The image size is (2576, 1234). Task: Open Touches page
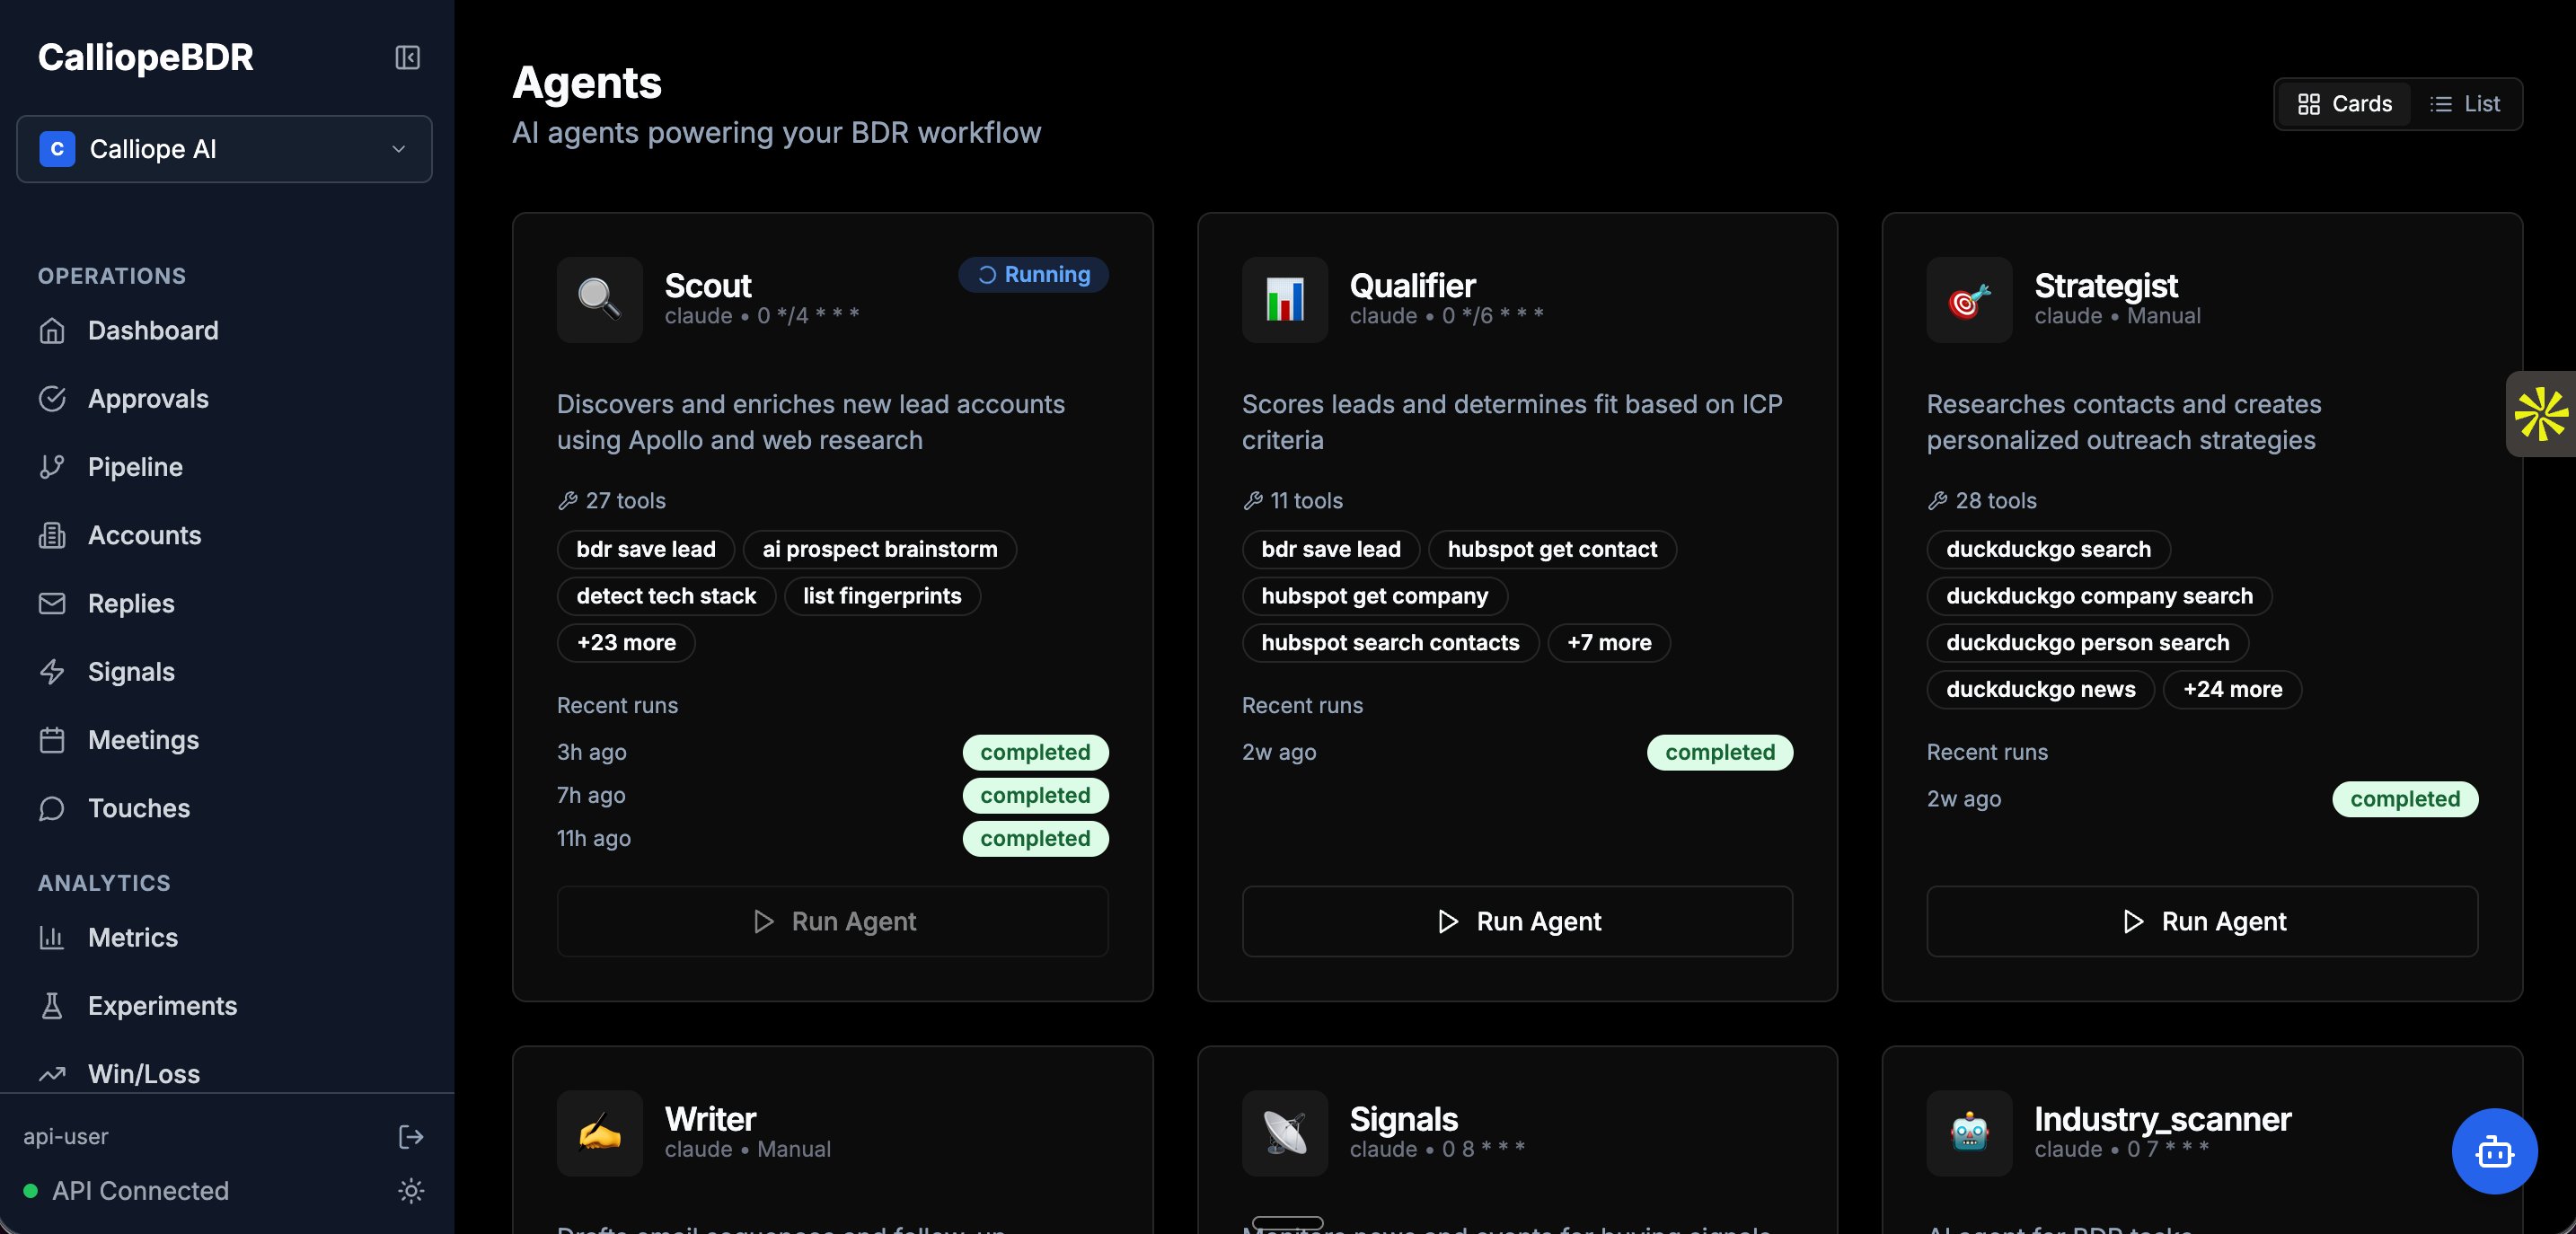138,808
